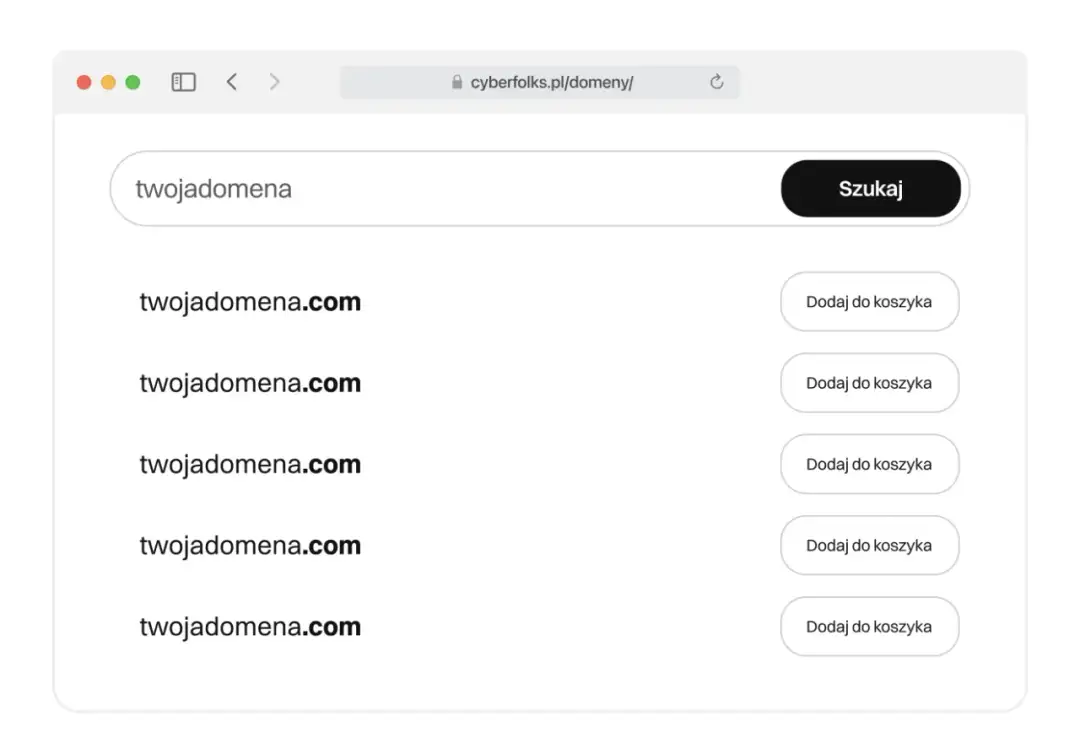
Task: Choose the bottom twojadomena.com listing
Action: pos(250,627)
